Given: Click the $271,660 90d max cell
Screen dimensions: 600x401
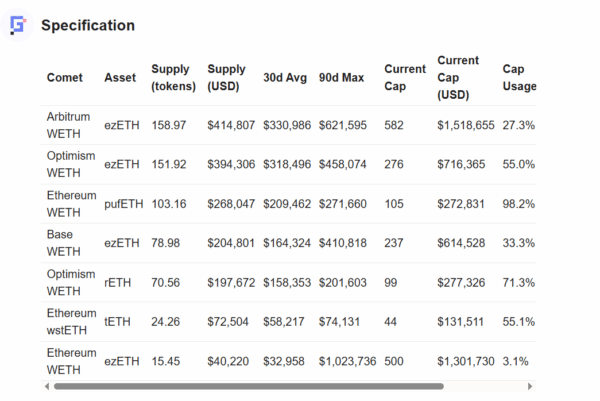Looking at the screenshot, I should [343, 204].
